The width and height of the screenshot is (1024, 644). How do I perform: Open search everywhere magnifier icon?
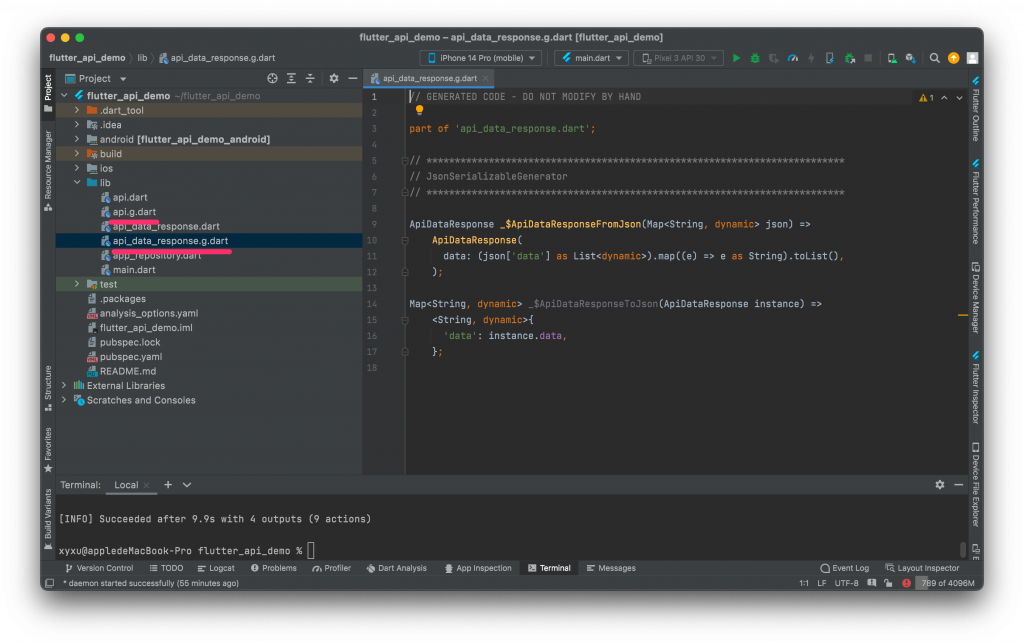pos(934,58)
